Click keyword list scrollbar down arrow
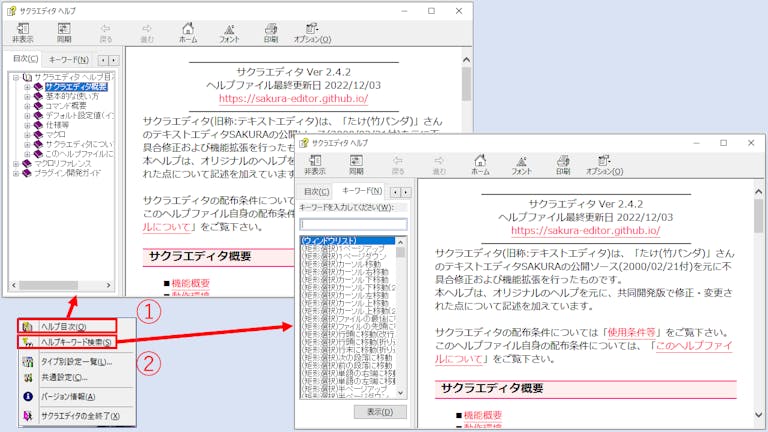Viewport: 768px width, 432px height. click(401, 393)
